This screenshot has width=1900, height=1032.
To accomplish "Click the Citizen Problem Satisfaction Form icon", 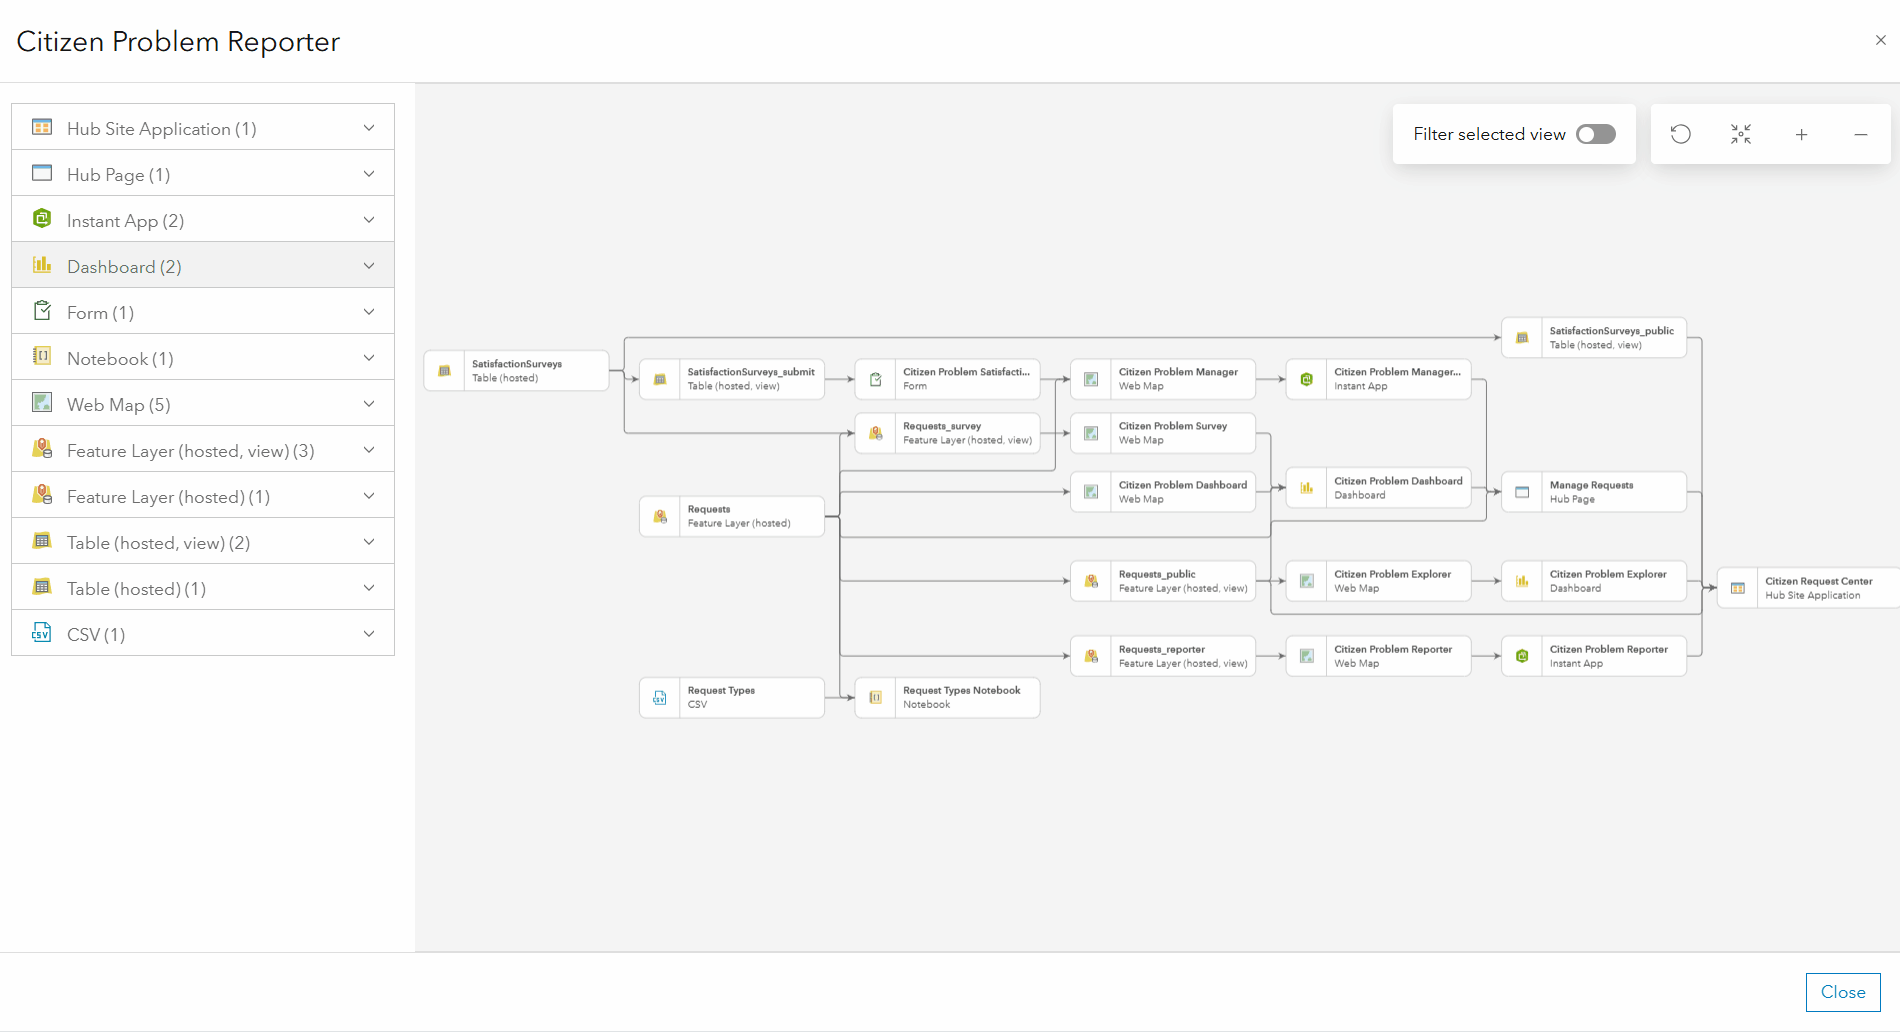I will 876,379.
